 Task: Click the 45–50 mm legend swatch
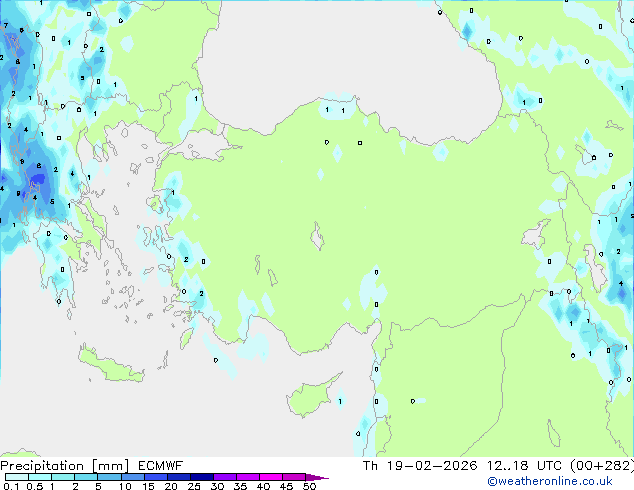pyautogui.click(x=294, y=477)
